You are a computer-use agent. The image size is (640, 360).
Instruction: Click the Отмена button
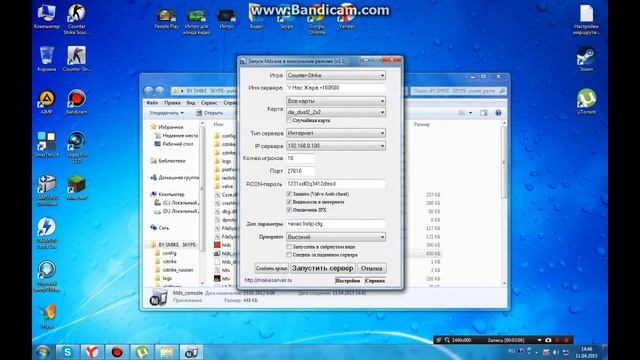[371, 268]
